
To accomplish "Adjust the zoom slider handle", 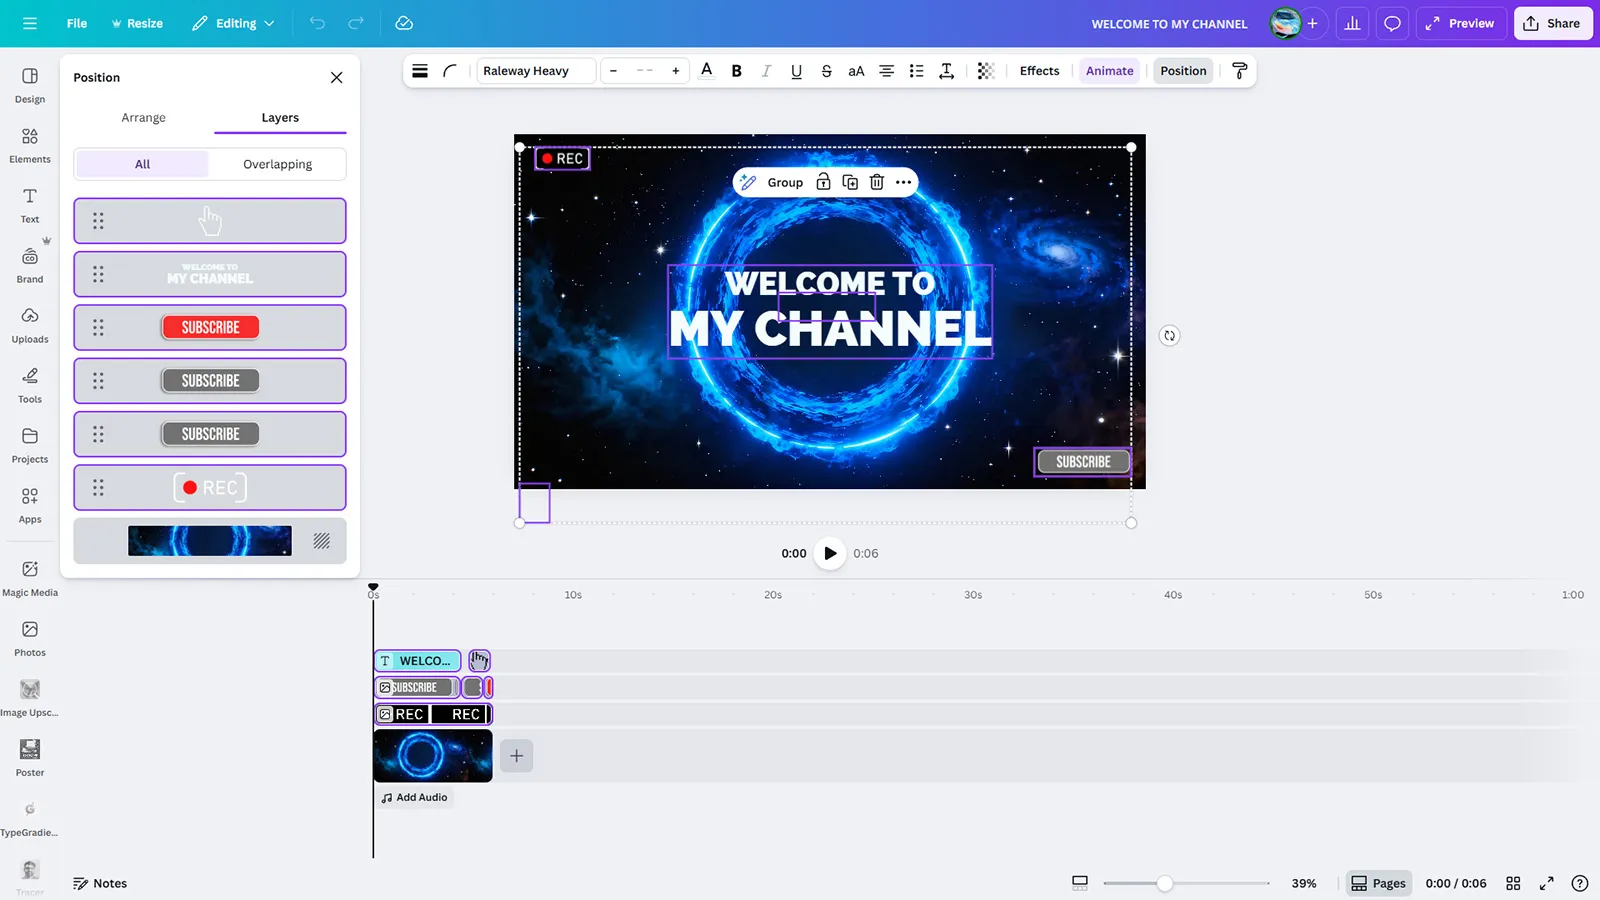I will coord(1164,883).
